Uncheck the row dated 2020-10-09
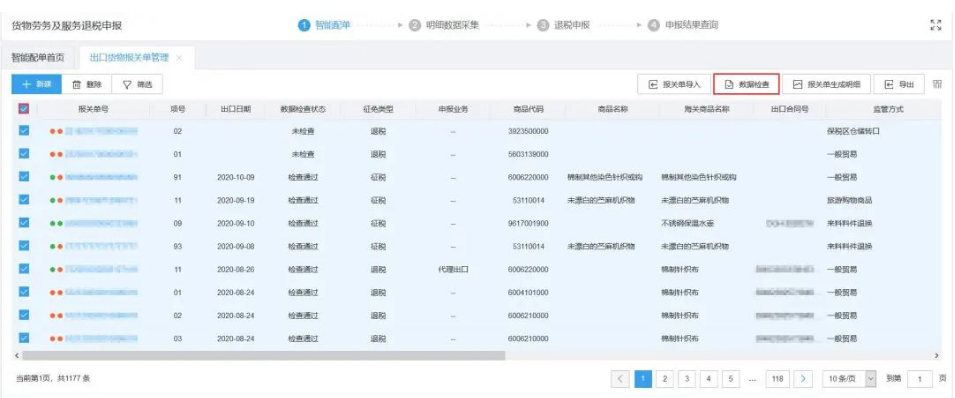 coord(24,177)
